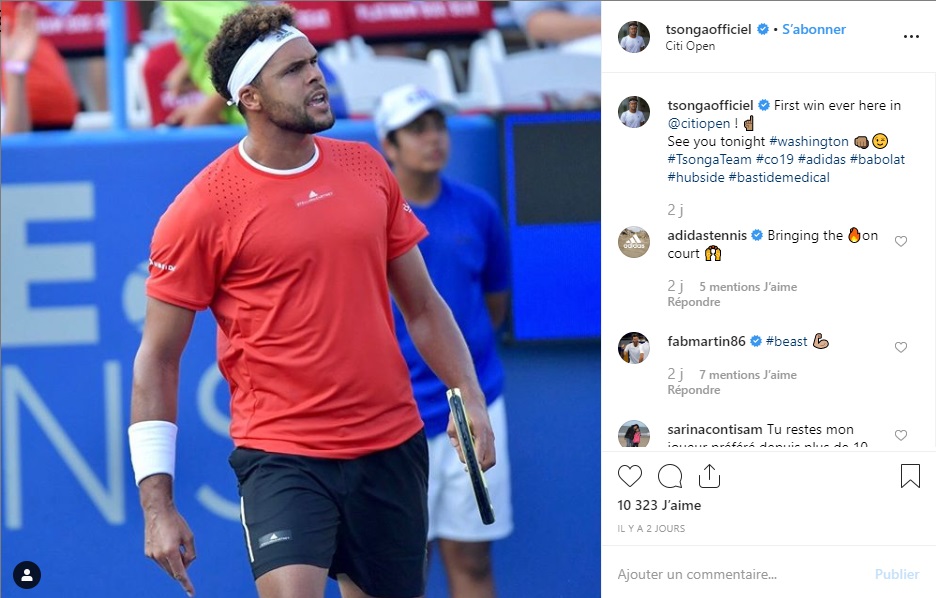Focus the Ajouter un commentaire field
Screen dimensions: 936x598
coord(740,574)
